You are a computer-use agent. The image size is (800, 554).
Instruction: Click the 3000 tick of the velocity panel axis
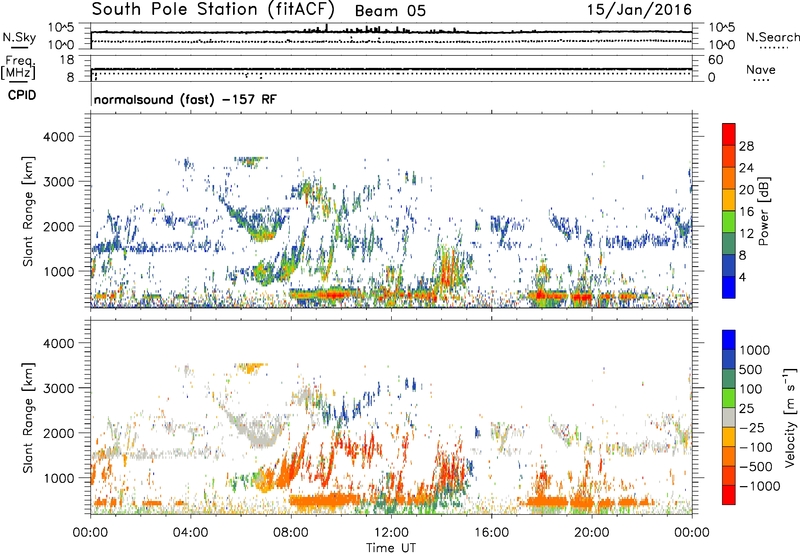pyautogui.click(x=58, y=388)
